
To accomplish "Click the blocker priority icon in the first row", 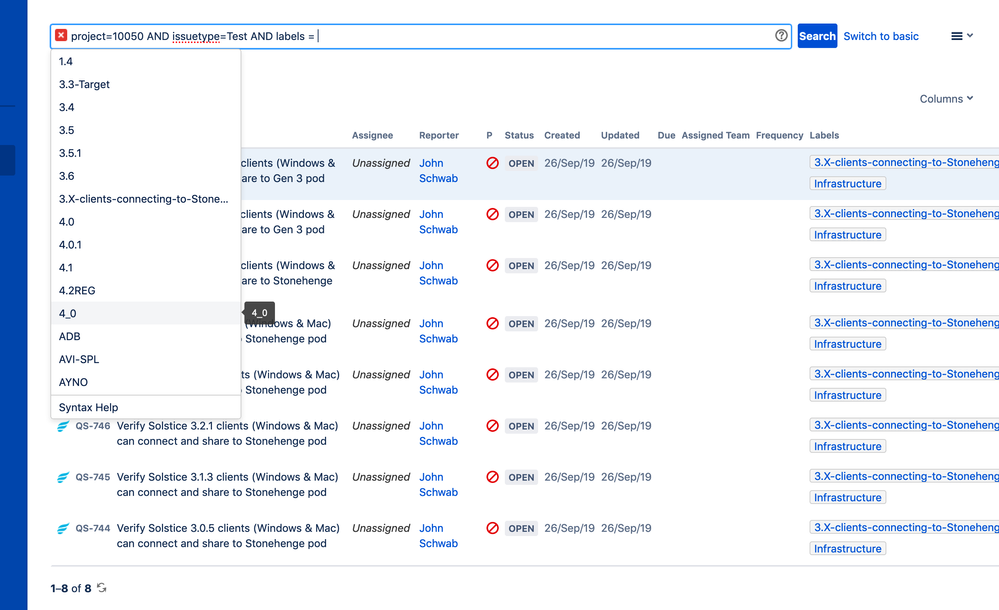I will click(492, 163).
